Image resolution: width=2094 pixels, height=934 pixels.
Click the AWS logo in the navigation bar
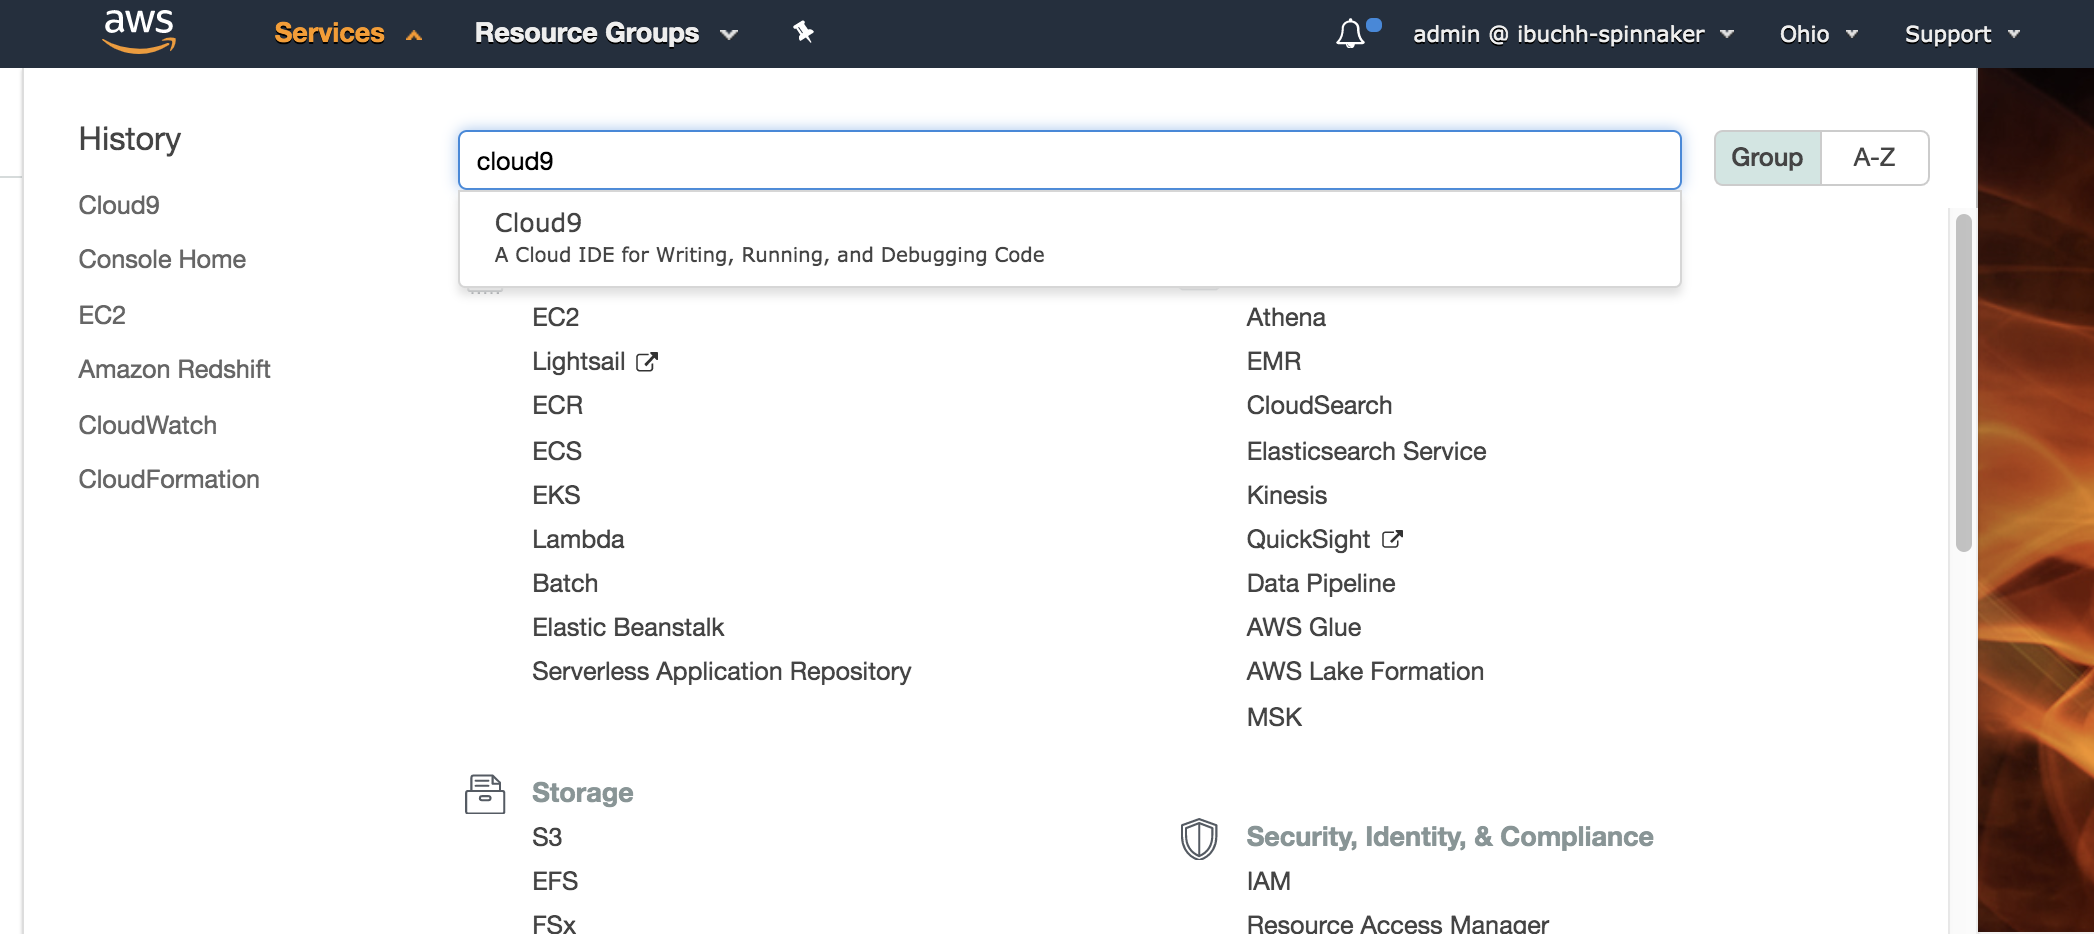coord(139,31)
